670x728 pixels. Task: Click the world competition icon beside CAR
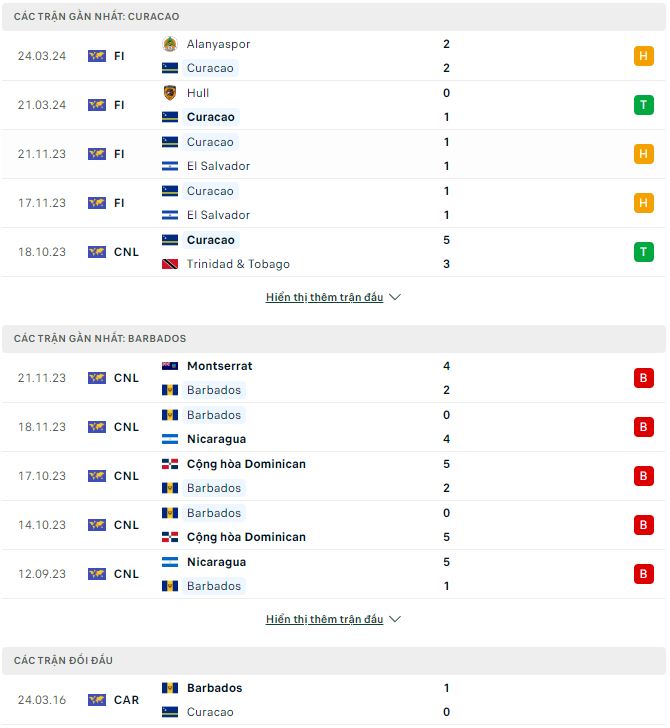click(97, 700)
